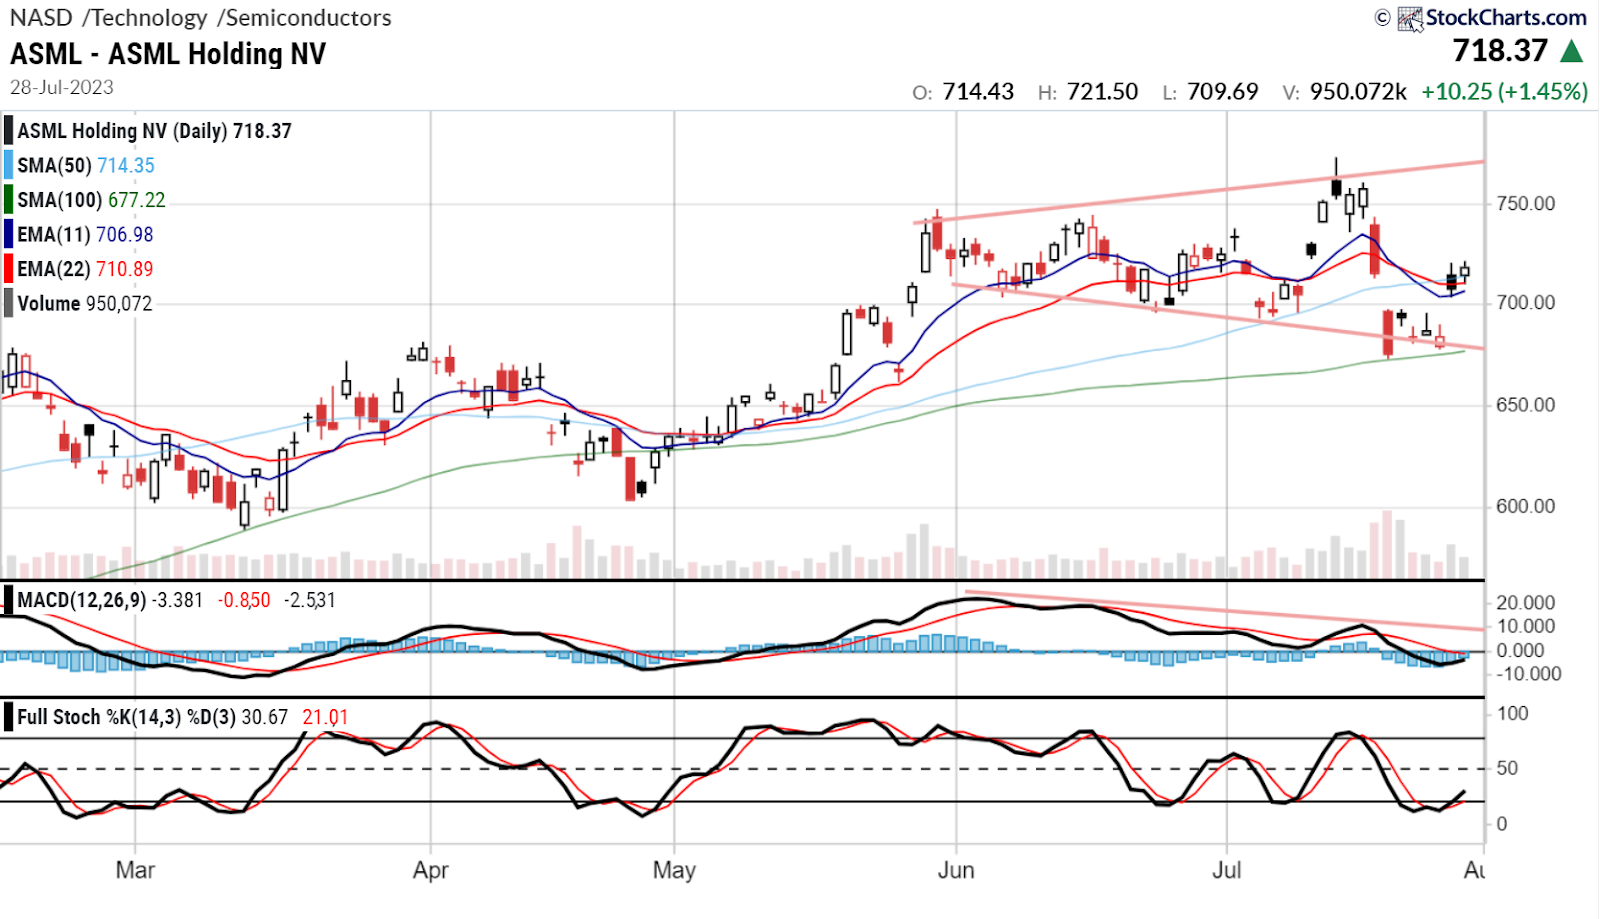The image size is (1600, 919).
Task: Click the SMA(50) value "714.35"
Action: pyautogui.click(x=126, y=166)
